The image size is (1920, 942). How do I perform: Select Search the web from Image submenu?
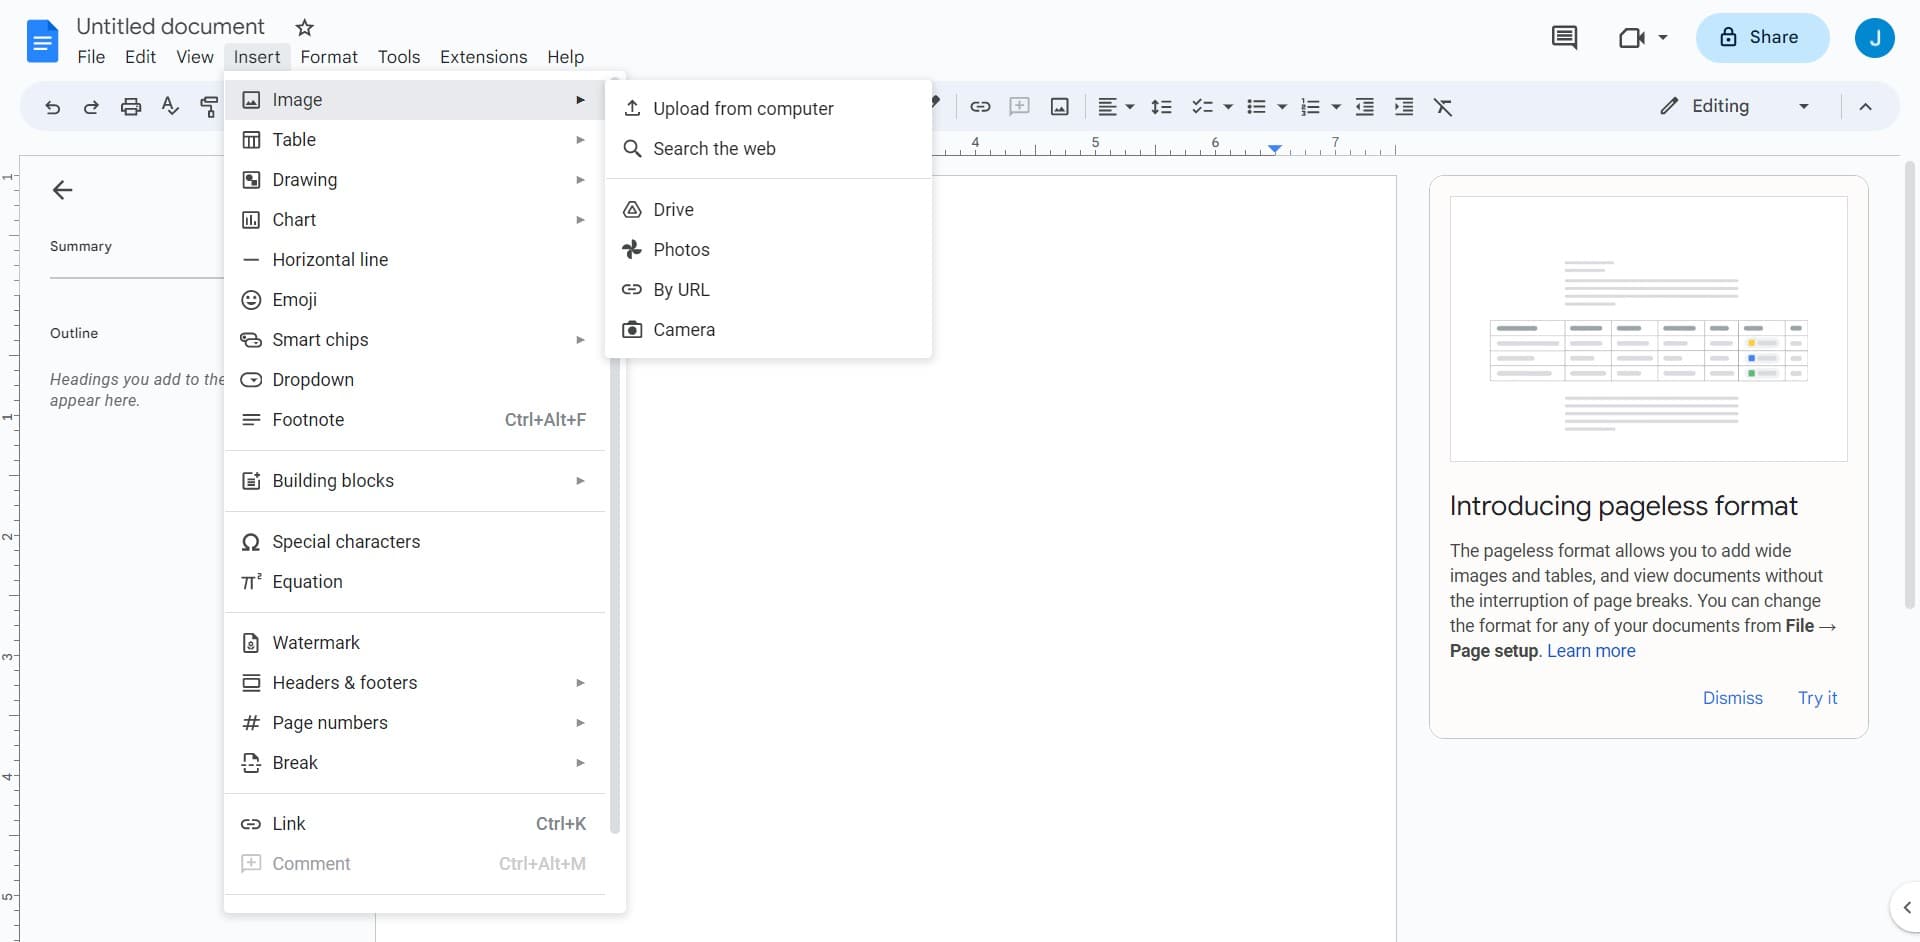pos(713,148)
